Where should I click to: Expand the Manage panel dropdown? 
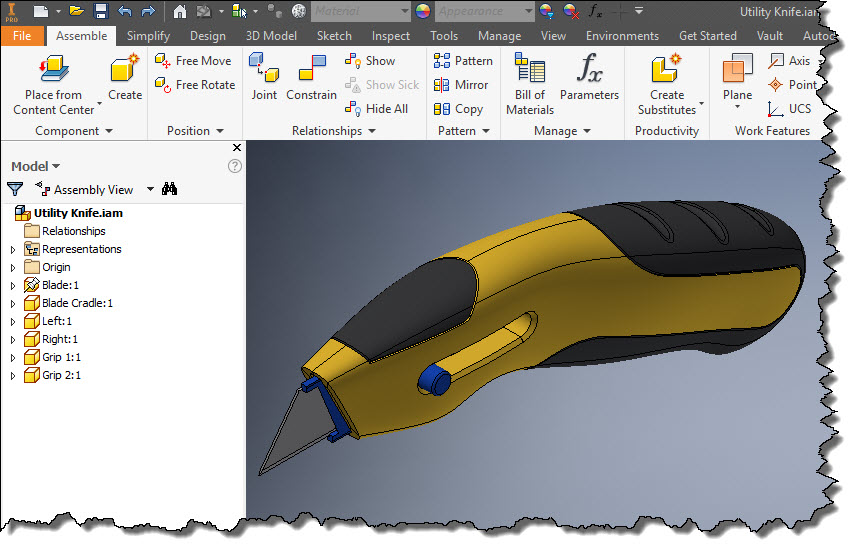click(587, 131)
